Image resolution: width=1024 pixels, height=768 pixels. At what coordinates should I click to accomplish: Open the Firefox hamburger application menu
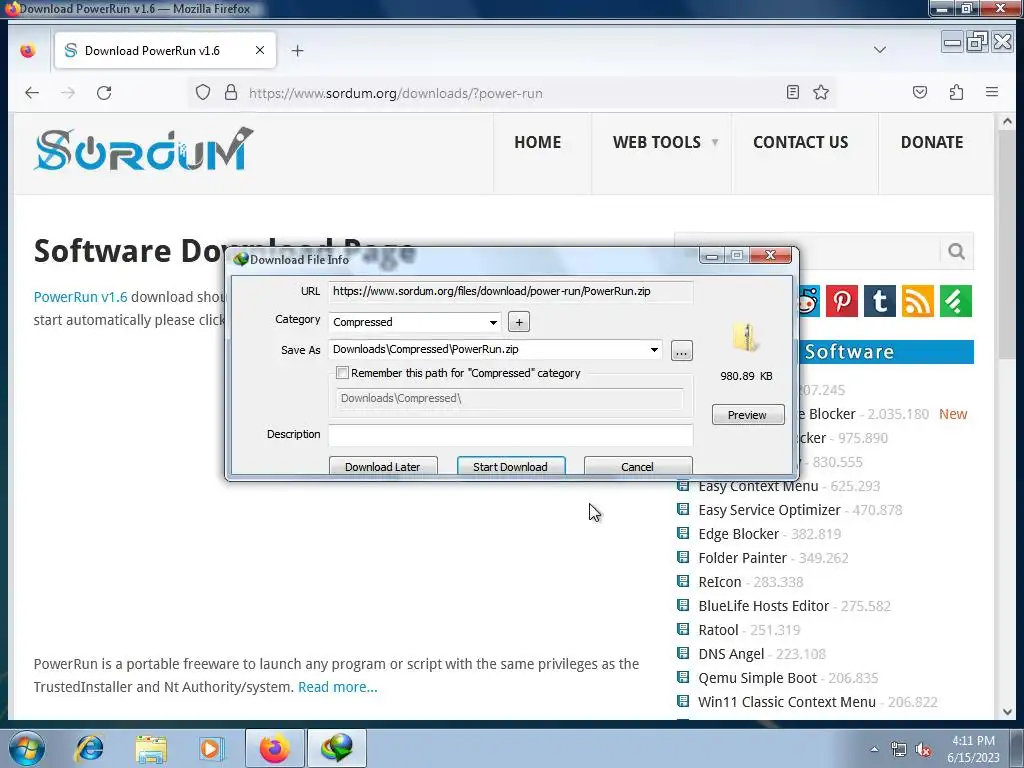point(991,93)
